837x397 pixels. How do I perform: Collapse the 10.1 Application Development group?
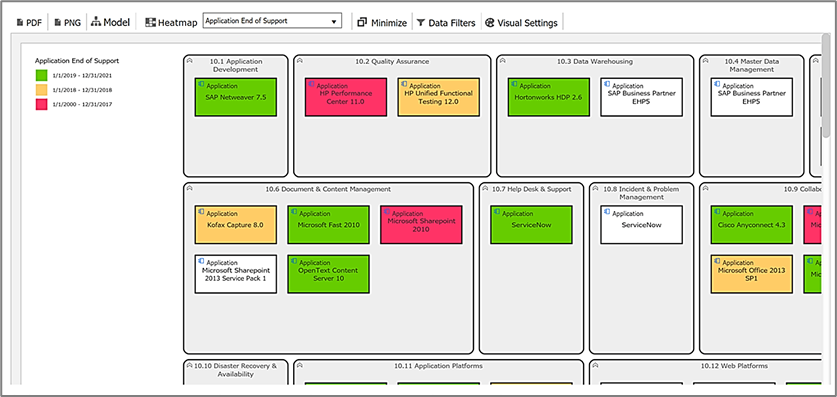pos(189,61)
